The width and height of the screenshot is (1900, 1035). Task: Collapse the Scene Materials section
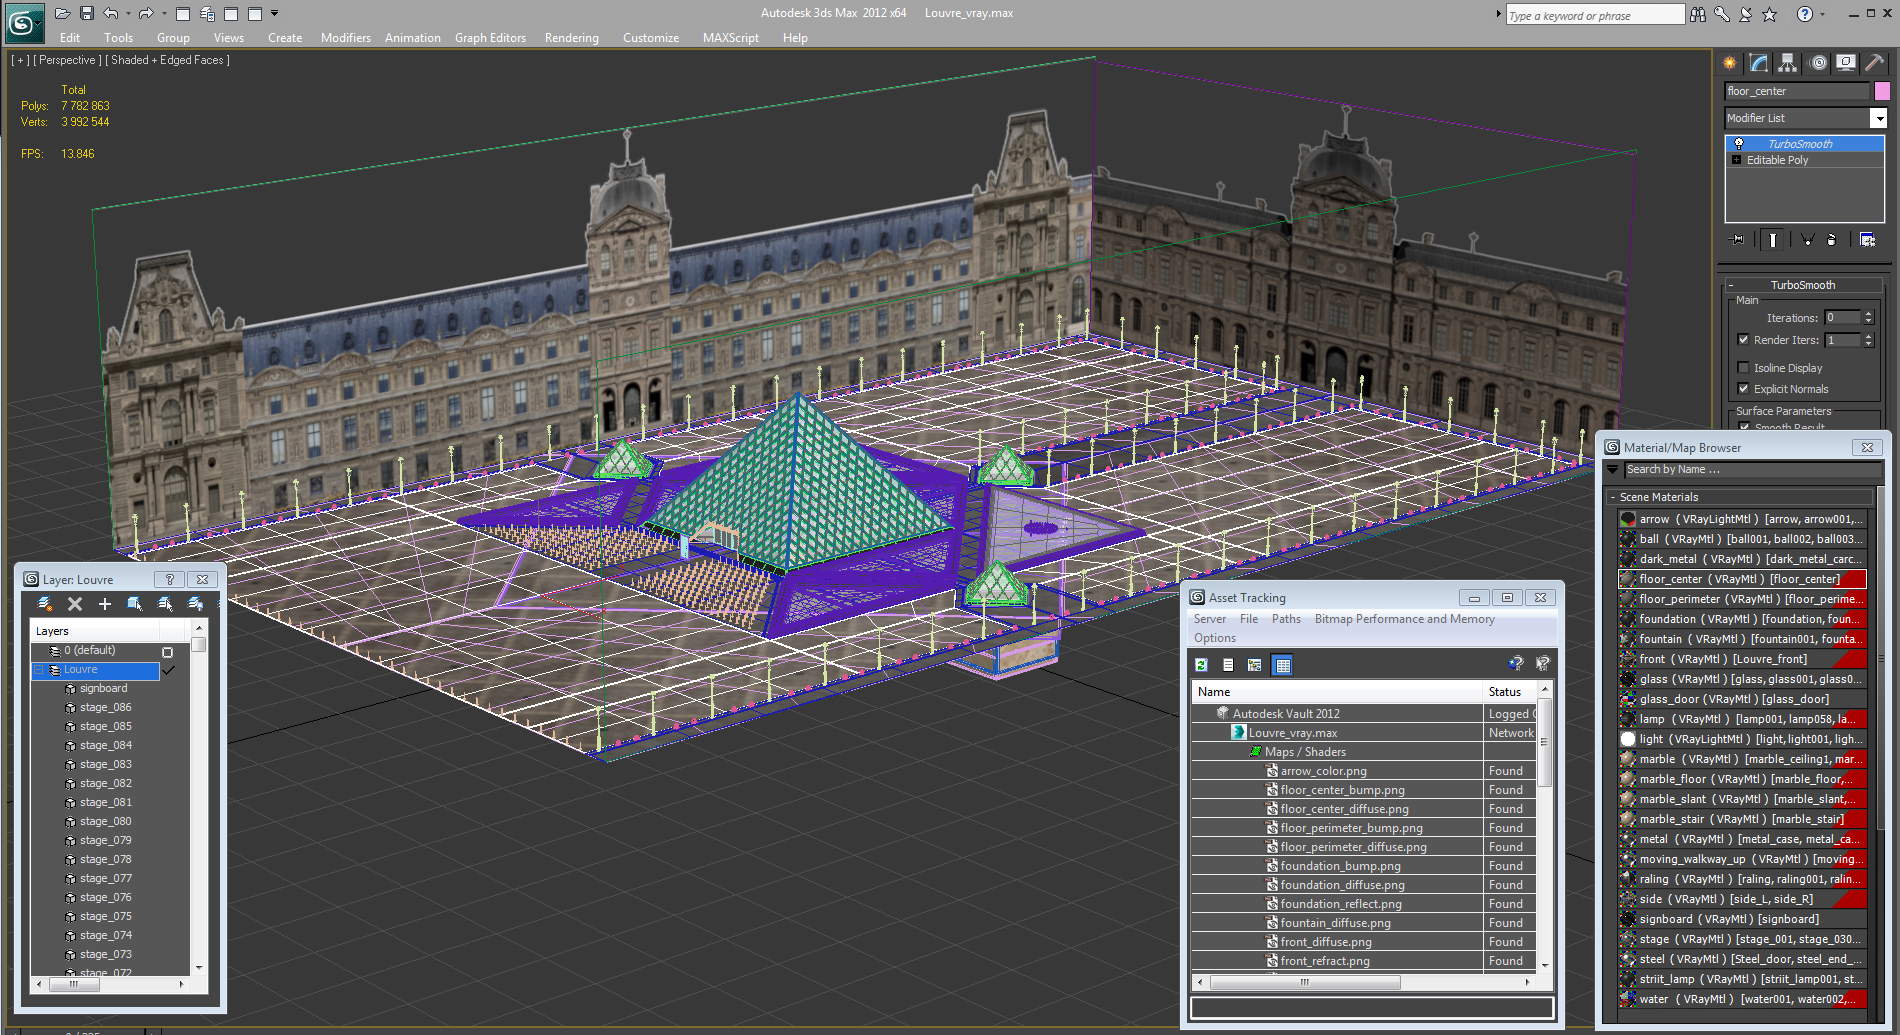tap(1741, 497)
